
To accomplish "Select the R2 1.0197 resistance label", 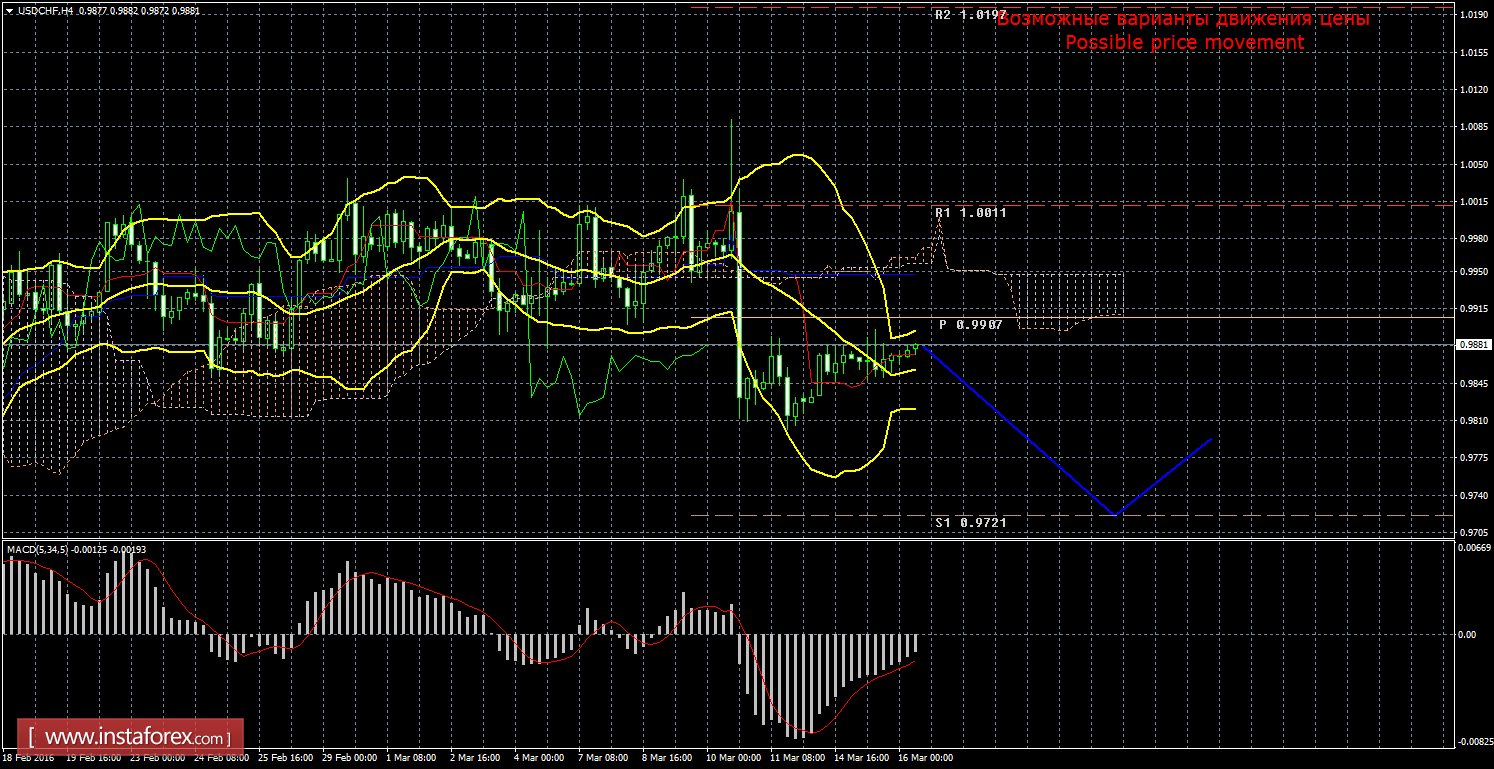I will click(968, 16).
